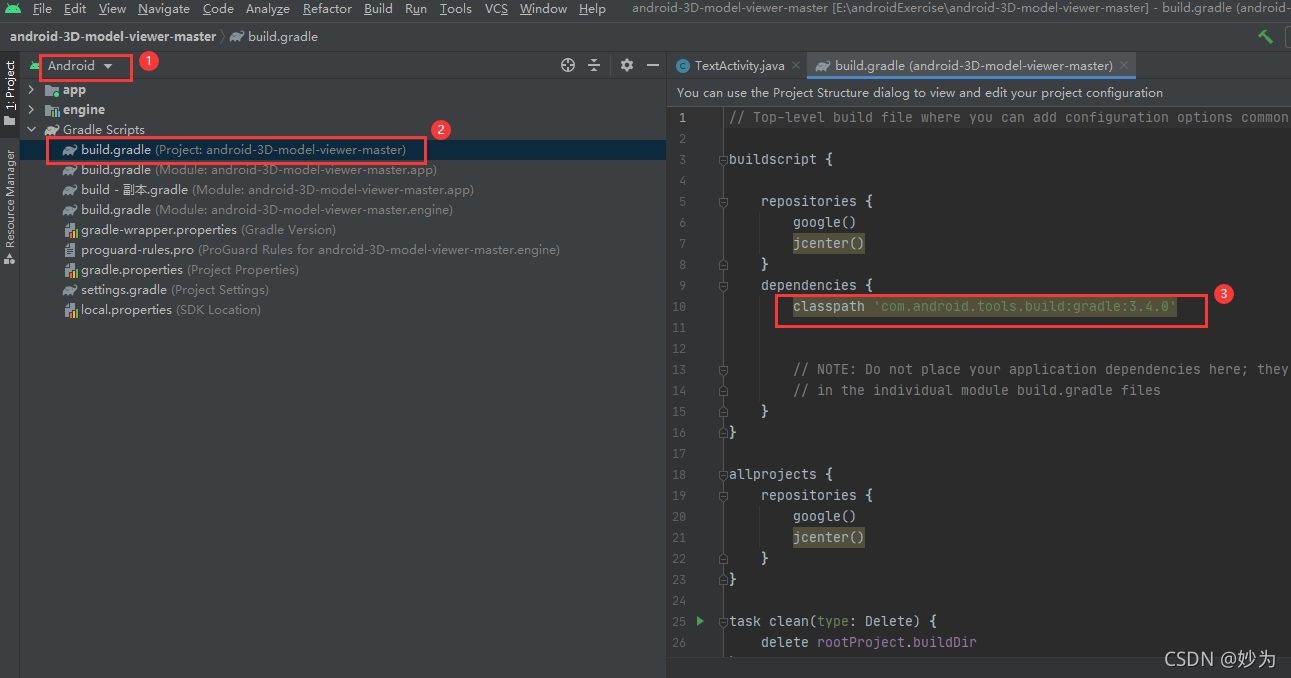Click the Android Studio logo icon

(x=13, y=9)
